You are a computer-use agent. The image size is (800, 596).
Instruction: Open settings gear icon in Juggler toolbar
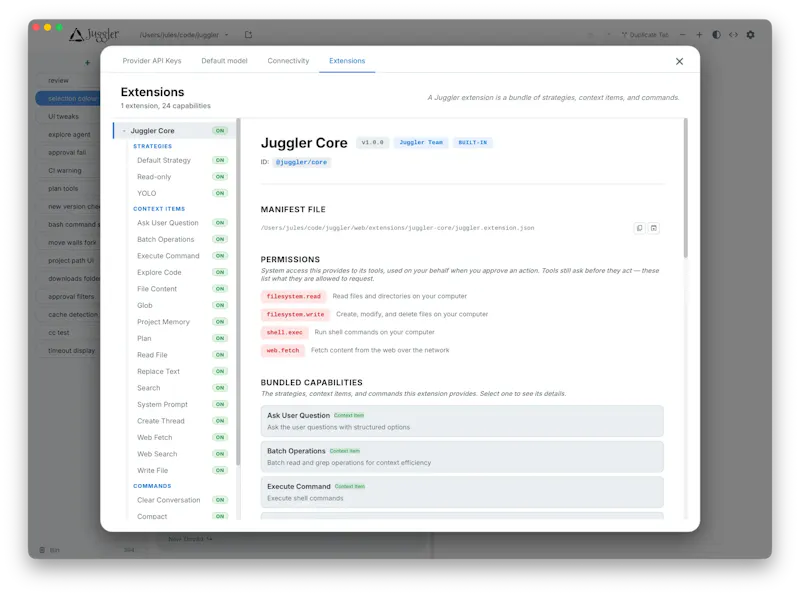[x=750, y=35]
